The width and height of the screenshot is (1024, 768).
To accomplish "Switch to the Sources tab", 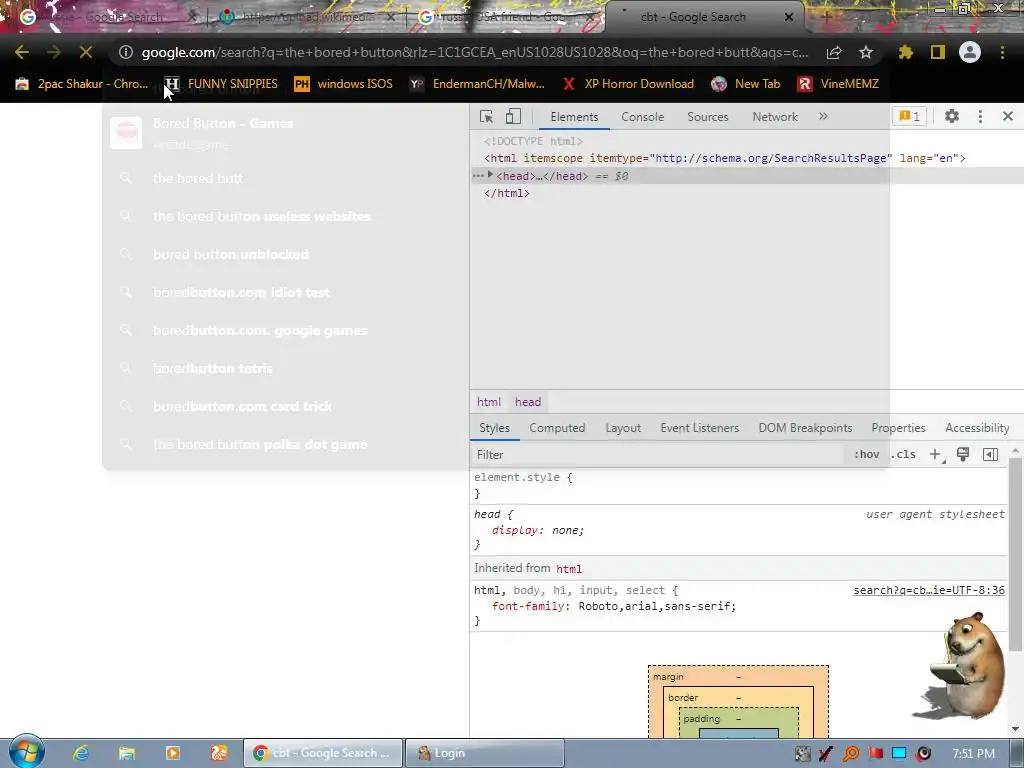I will coord(707,117).
